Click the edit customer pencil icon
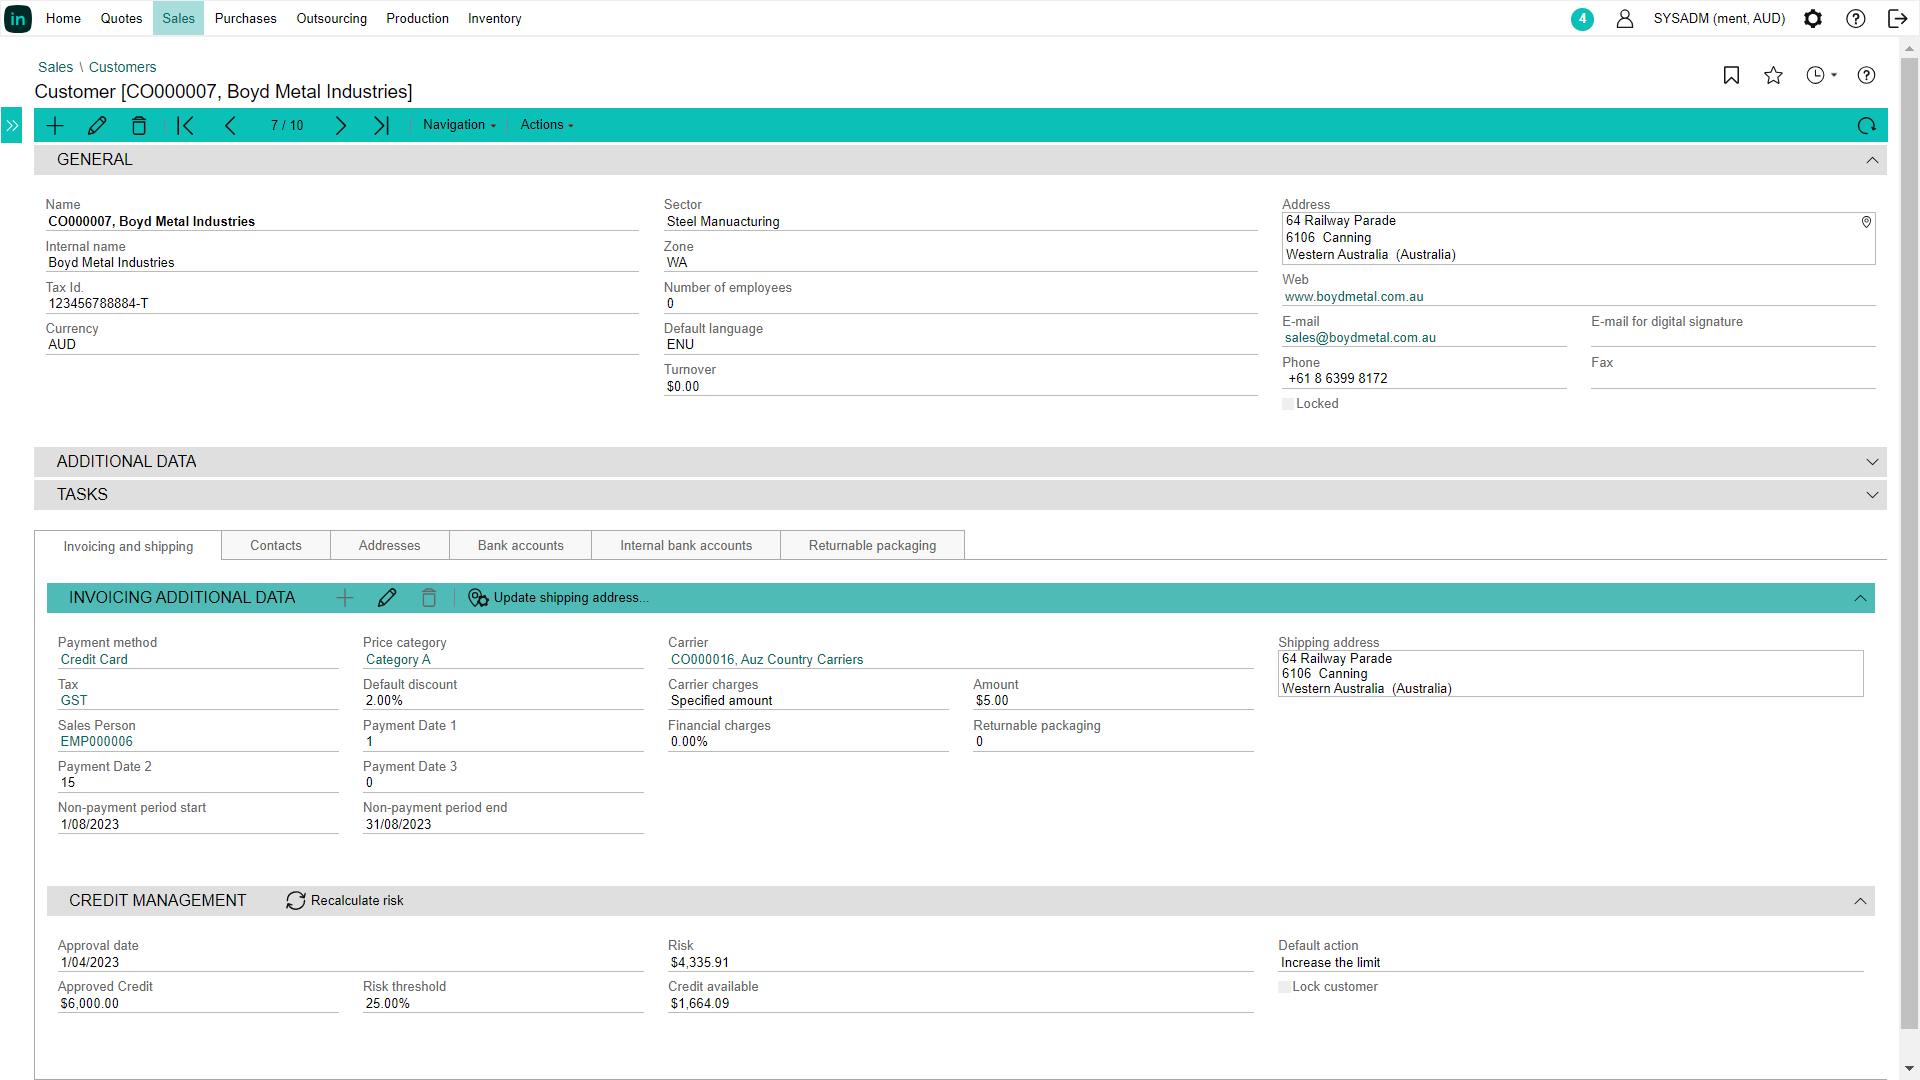The width and height of the screenshot is (1920, 1080). 97,125
